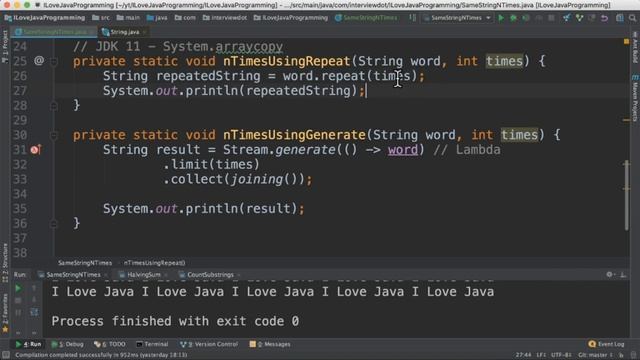Open SameStringNTimes run configuration dropdown
This screenshot has width=640, height=360.
tap(457, 18)
